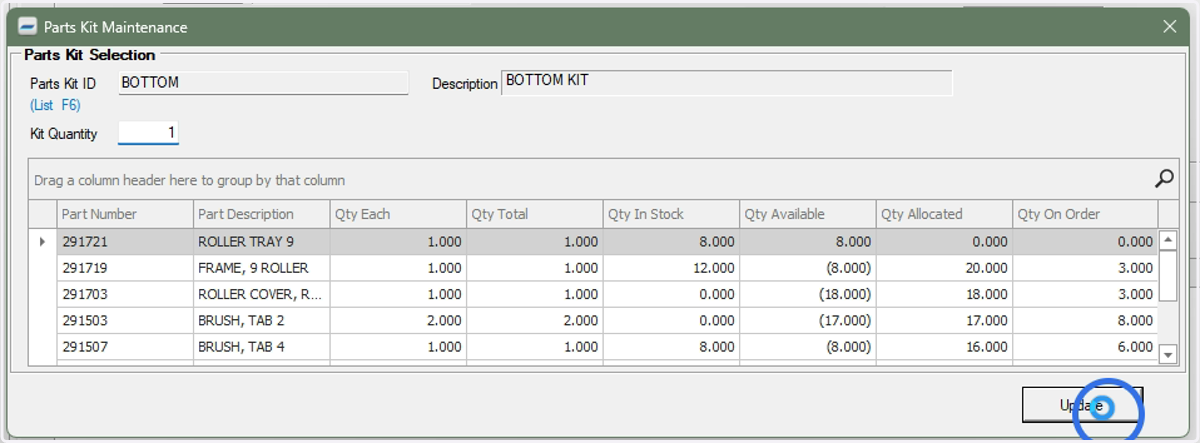Select the row indicator arrow for 291721
Viewport: 1200px width, 443px height.
coord(42,242)
